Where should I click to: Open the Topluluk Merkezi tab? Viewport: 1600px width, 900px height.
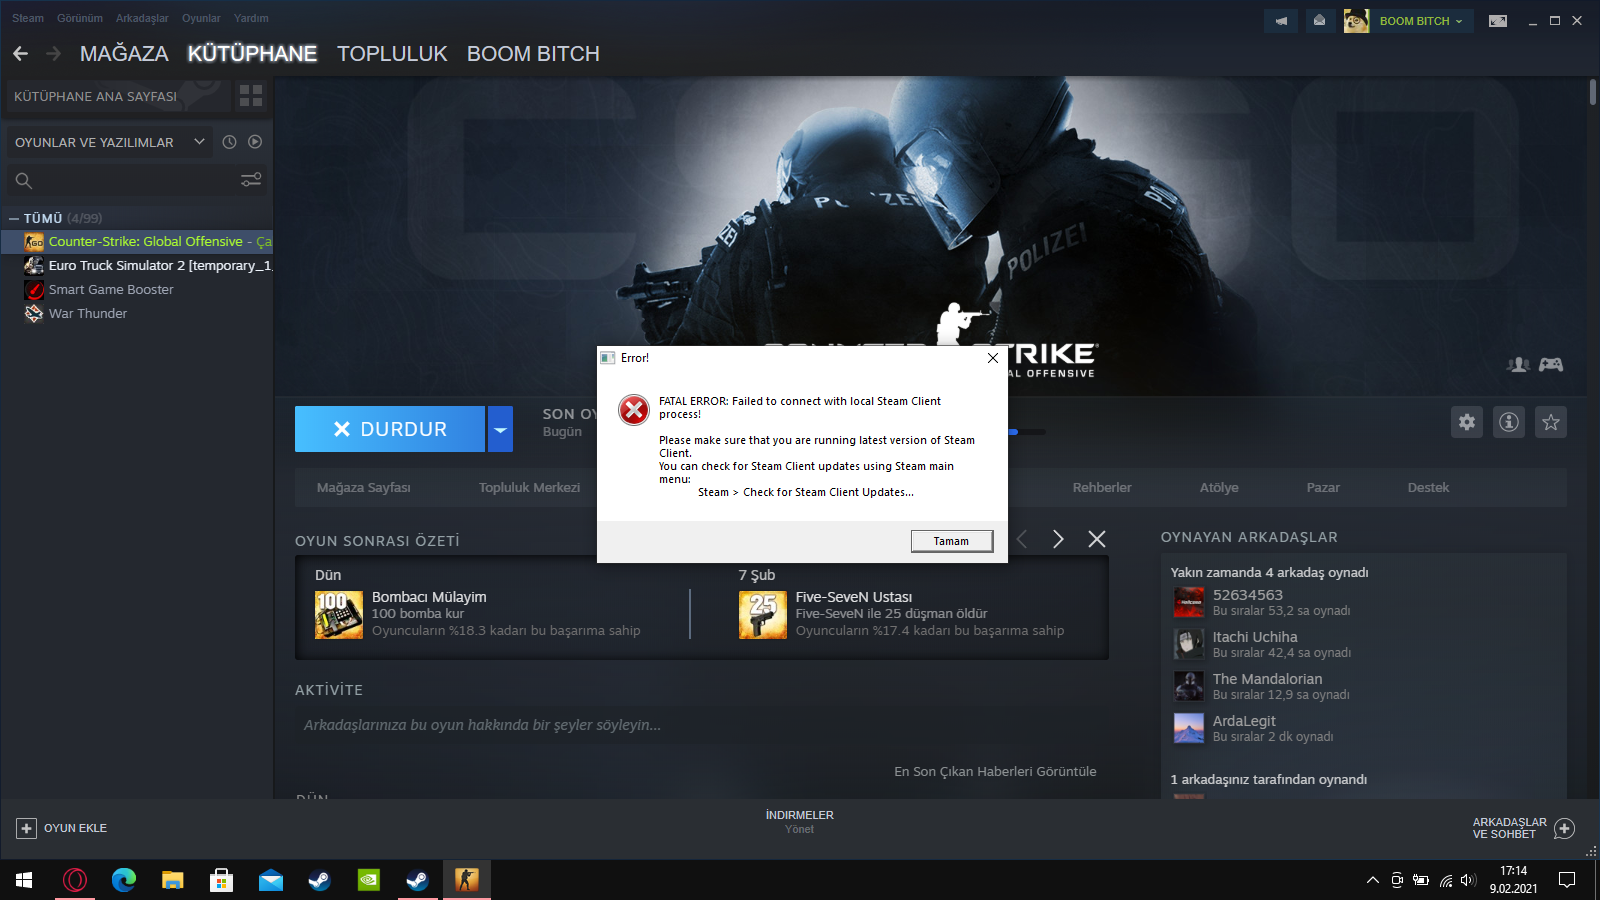tap(529, 488)
